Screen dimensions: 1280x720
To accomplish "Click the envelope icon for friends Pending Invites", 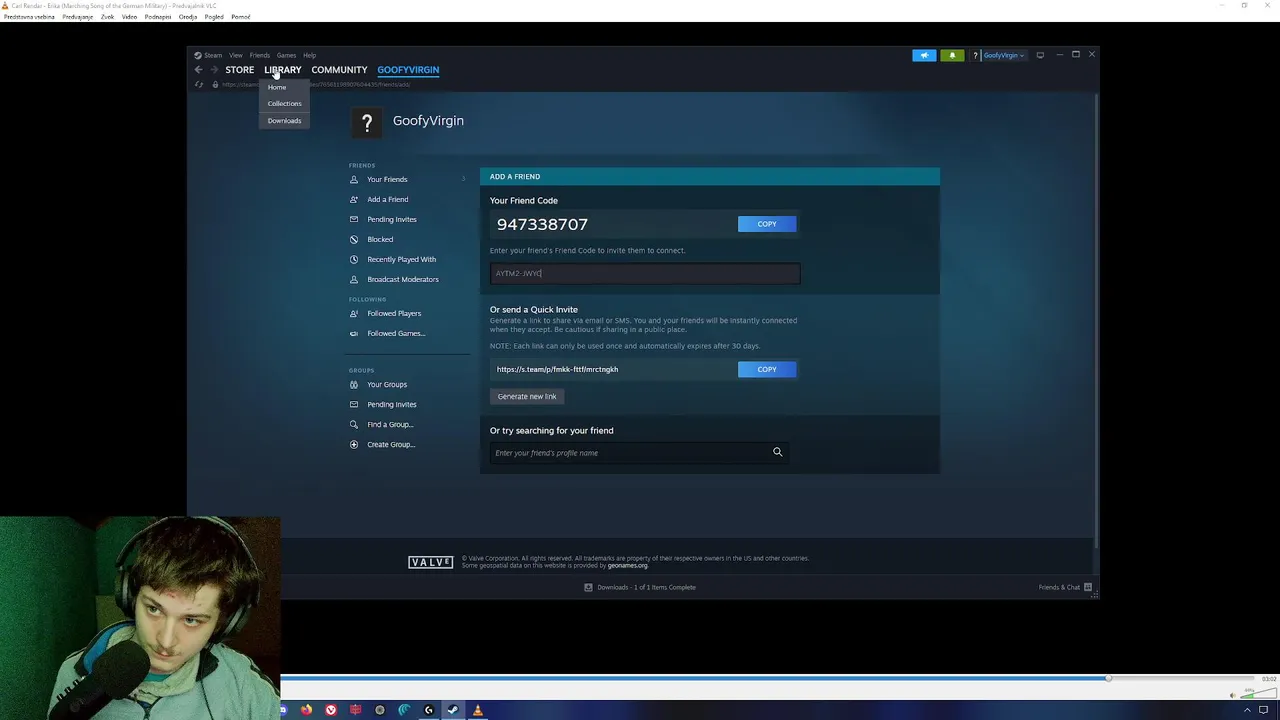I will click(354, 219).
